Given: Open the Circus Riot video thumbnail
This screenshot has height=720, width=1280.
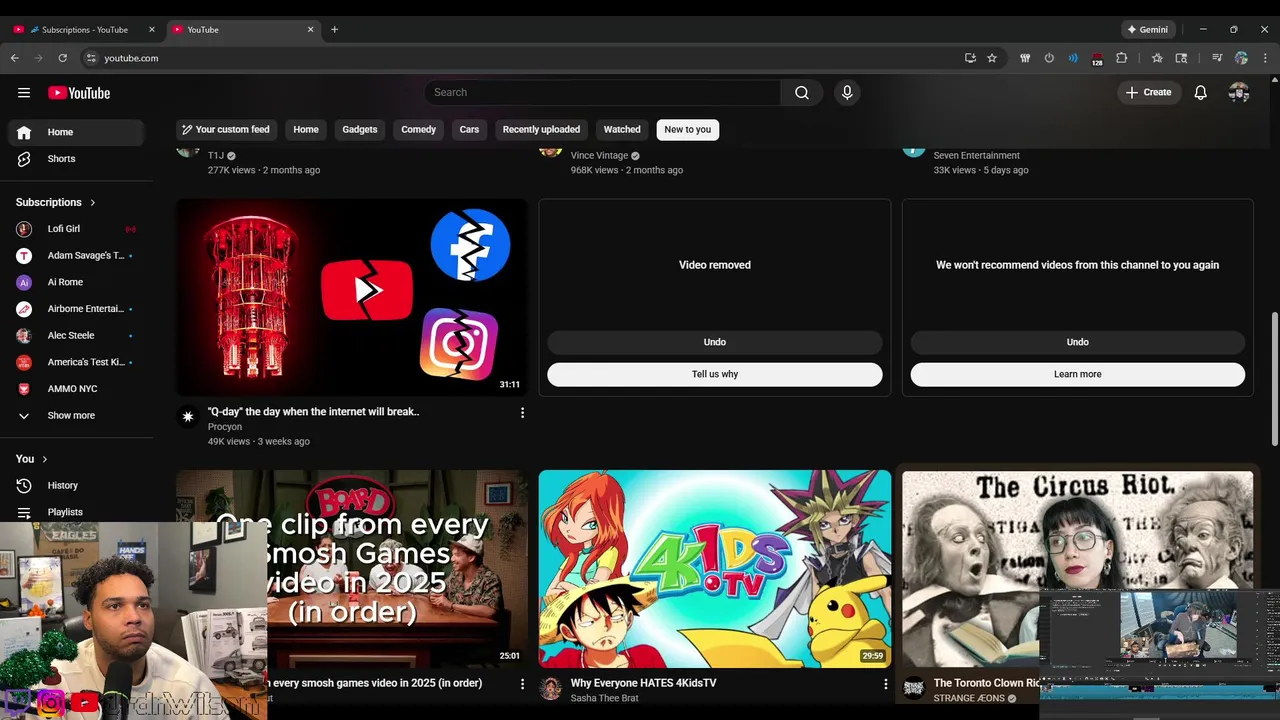Looking at the screenshot, I should tap(1078, 569).
